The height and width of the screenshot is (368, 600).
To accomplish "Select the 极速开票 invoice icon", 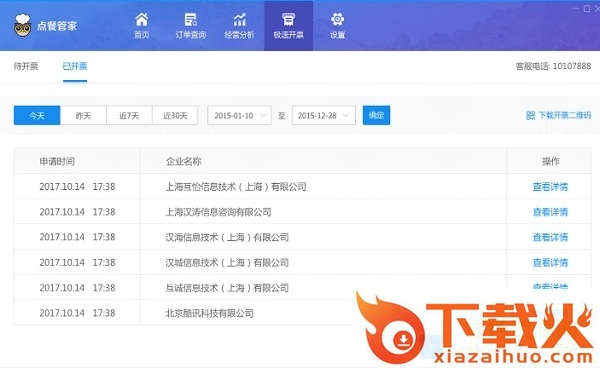I will coord(288,19).
